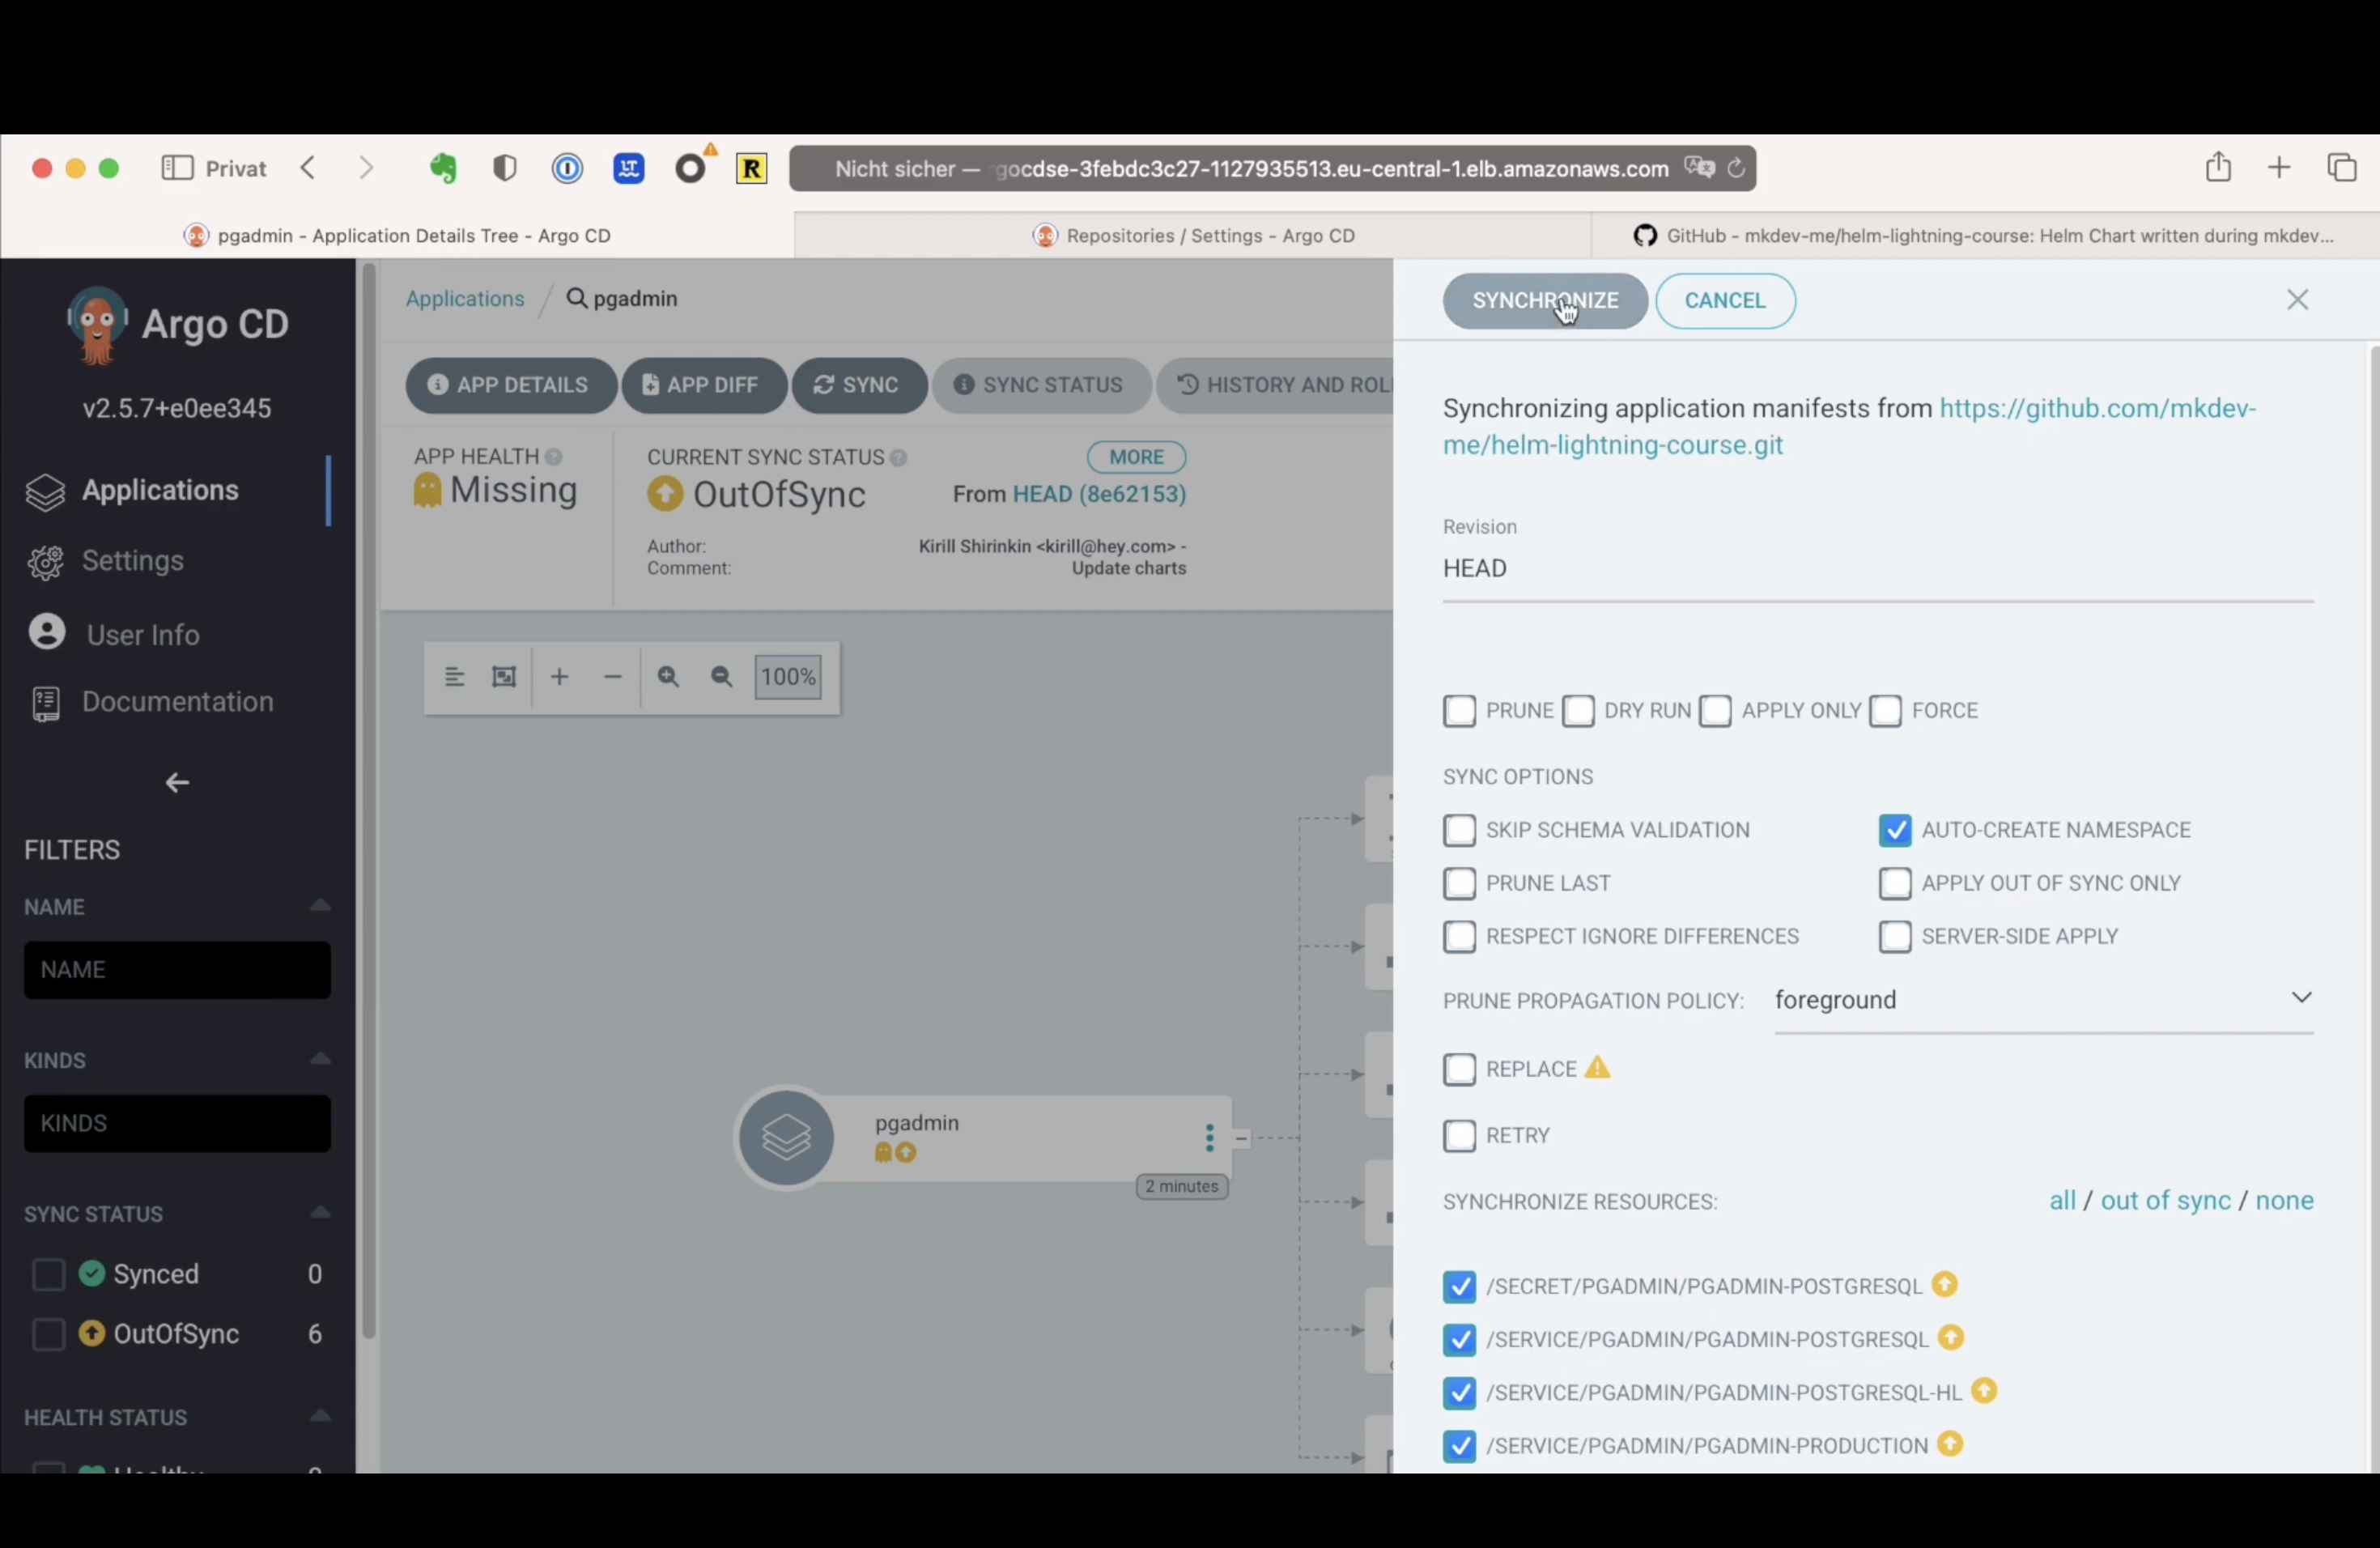
Task: Click the HEAD revision input field
Action: [x=1879, y=568]
